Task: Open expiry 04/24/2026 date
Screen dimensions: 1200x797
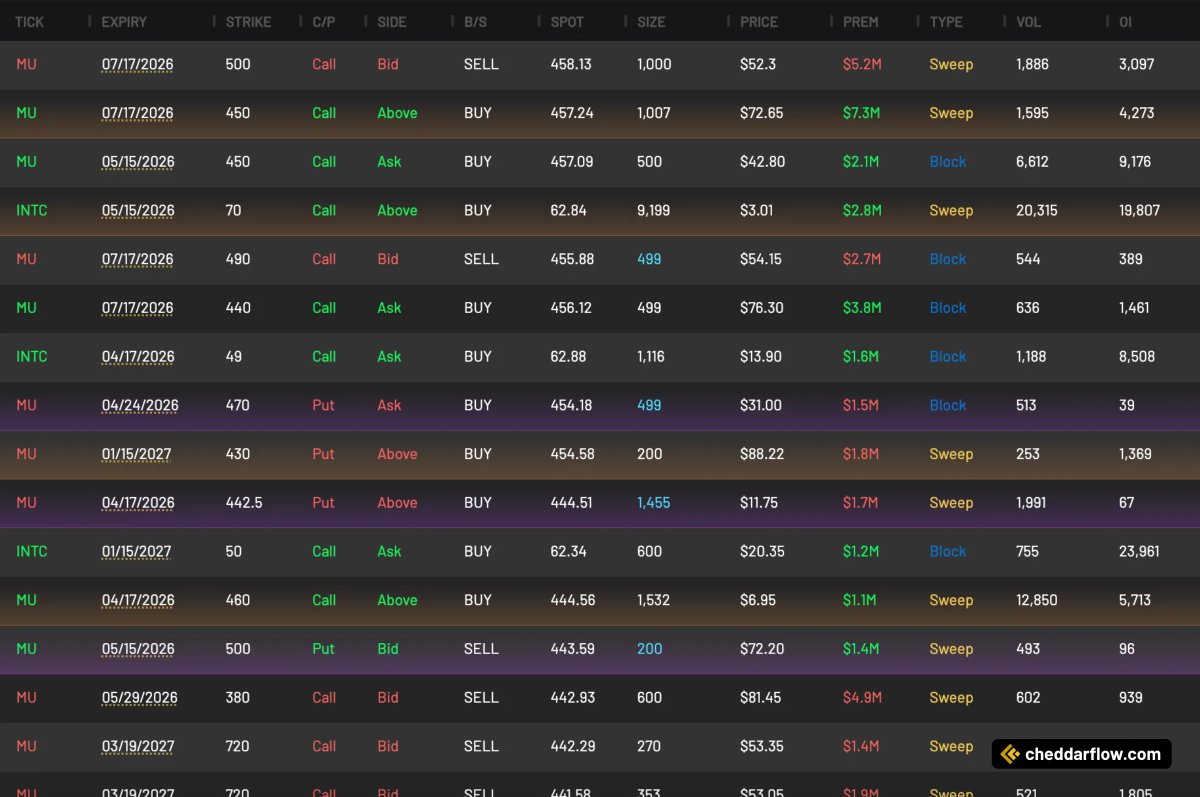Action: [x=140, y=406]
